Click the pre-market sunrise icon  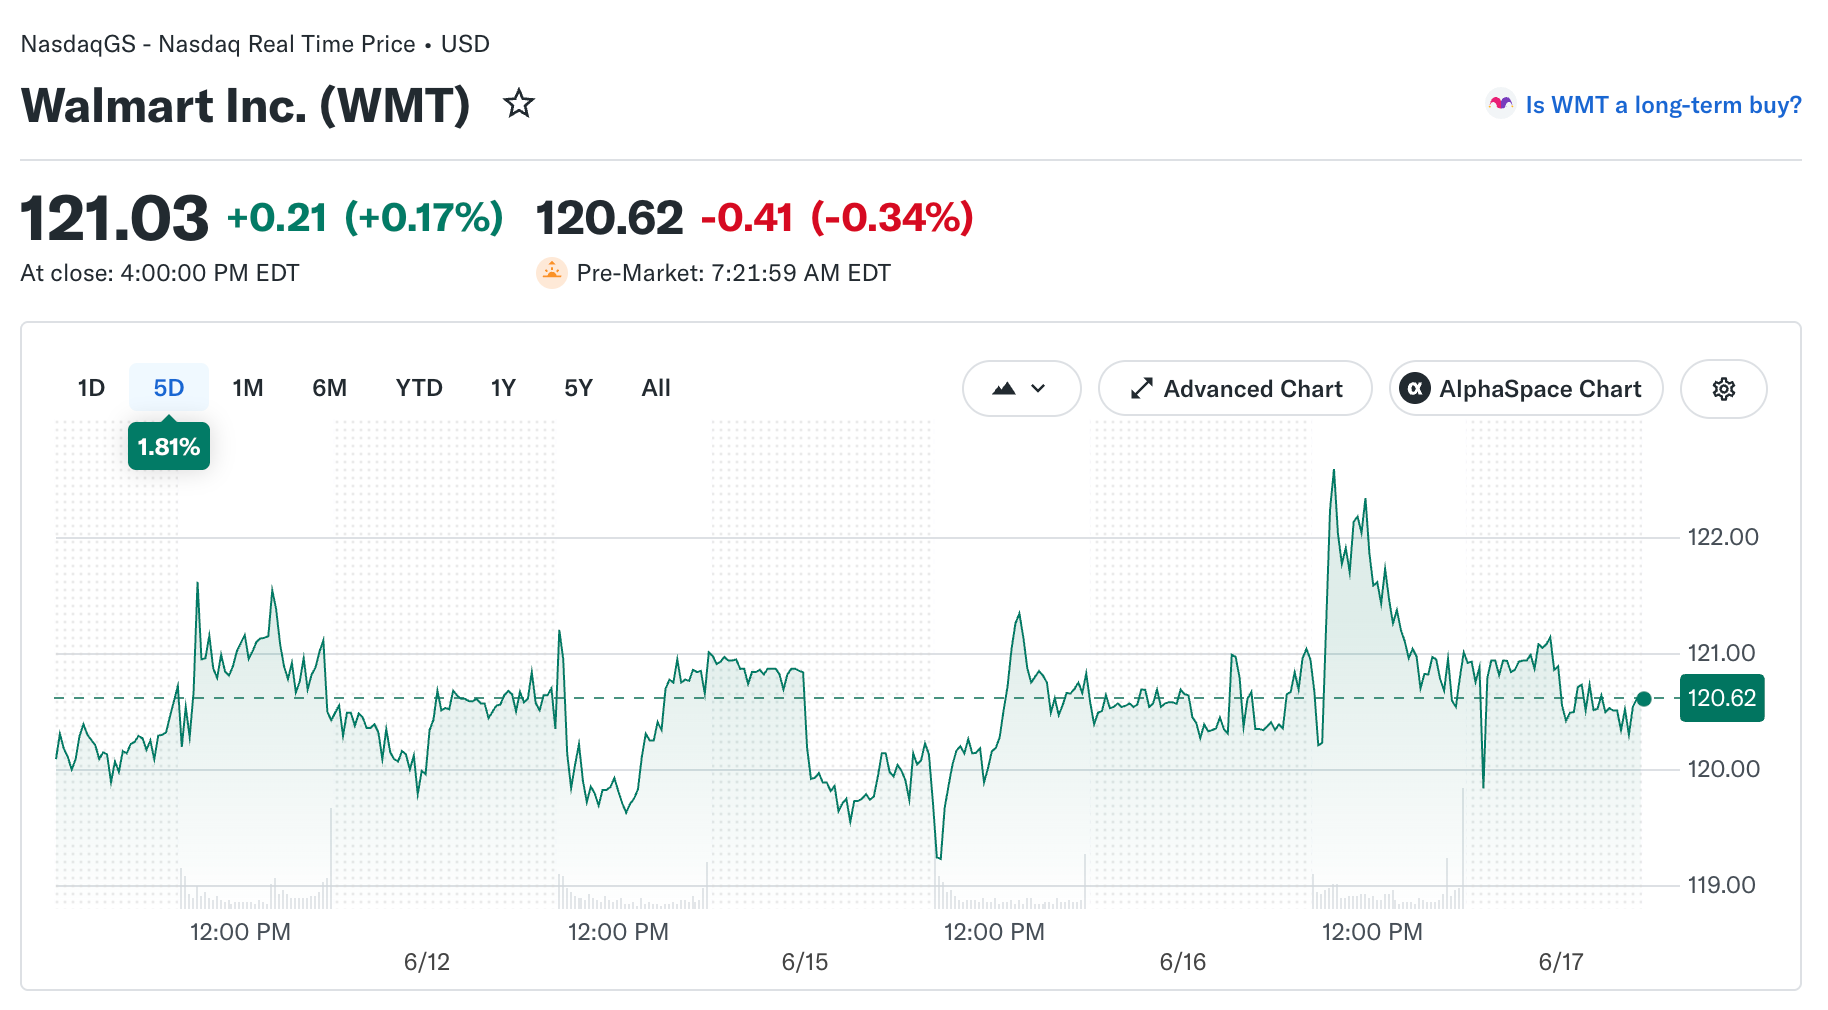[x=552, y=273]
